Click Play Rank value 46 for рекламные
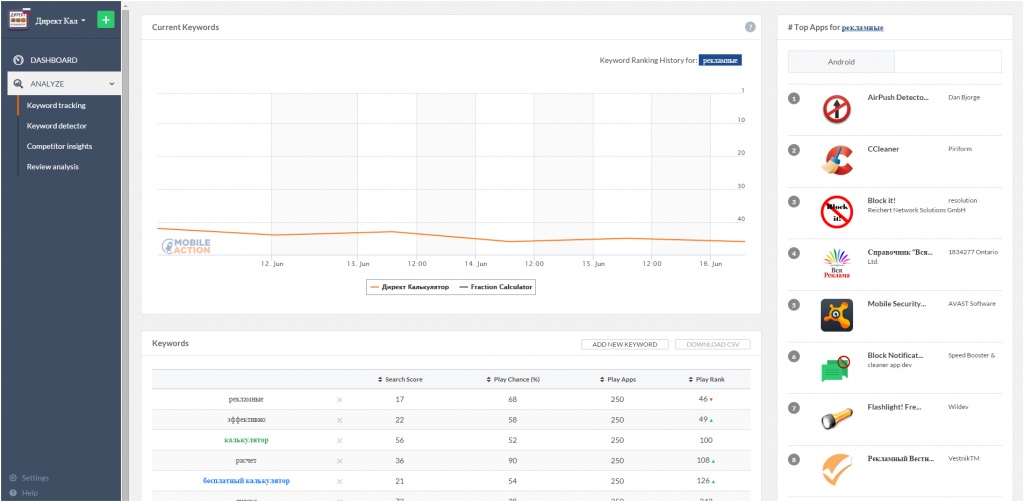 click(x=703, y=399)
